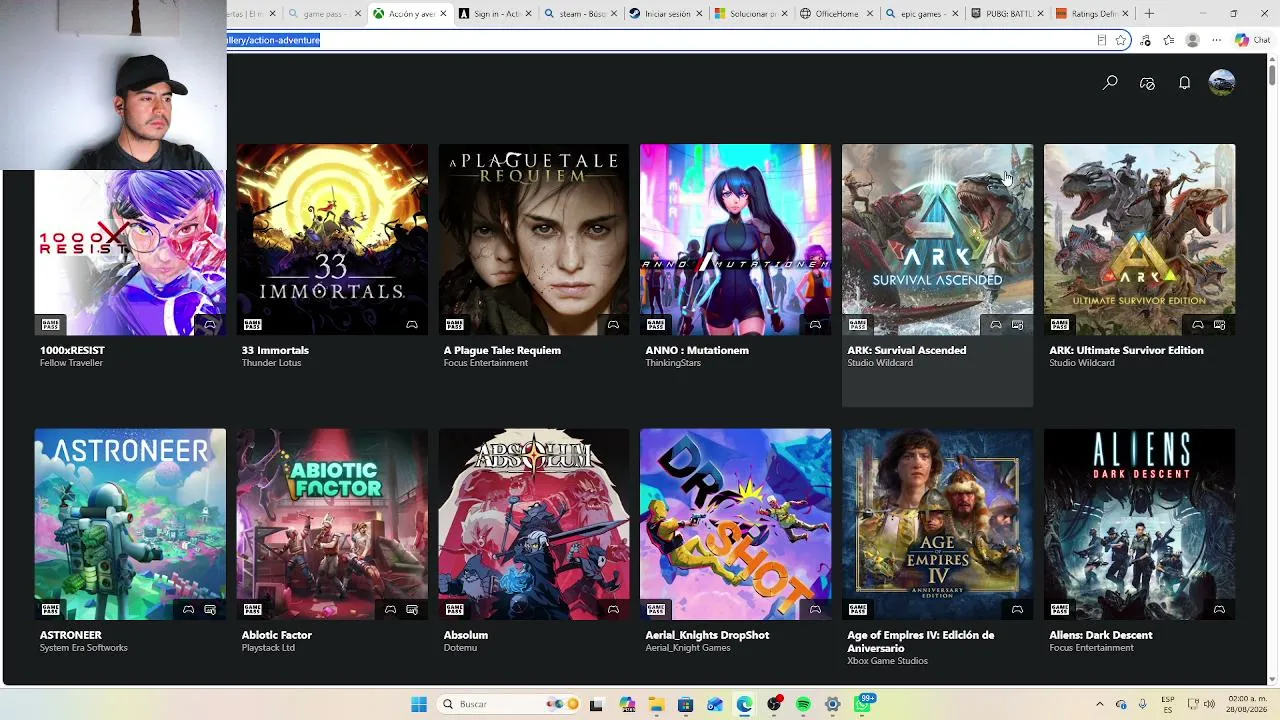Open Spotify from the taskbar

click(803, 704)
